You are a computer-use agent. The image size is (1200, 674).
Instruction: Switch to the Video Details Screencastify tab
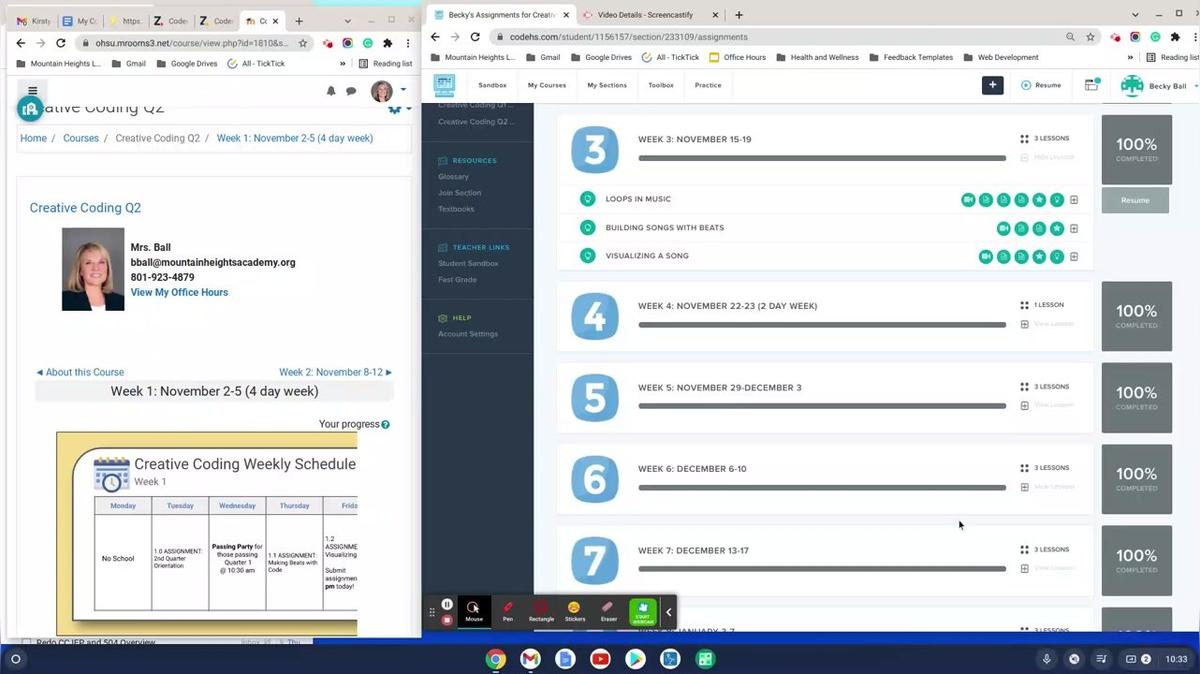(650, 15)
